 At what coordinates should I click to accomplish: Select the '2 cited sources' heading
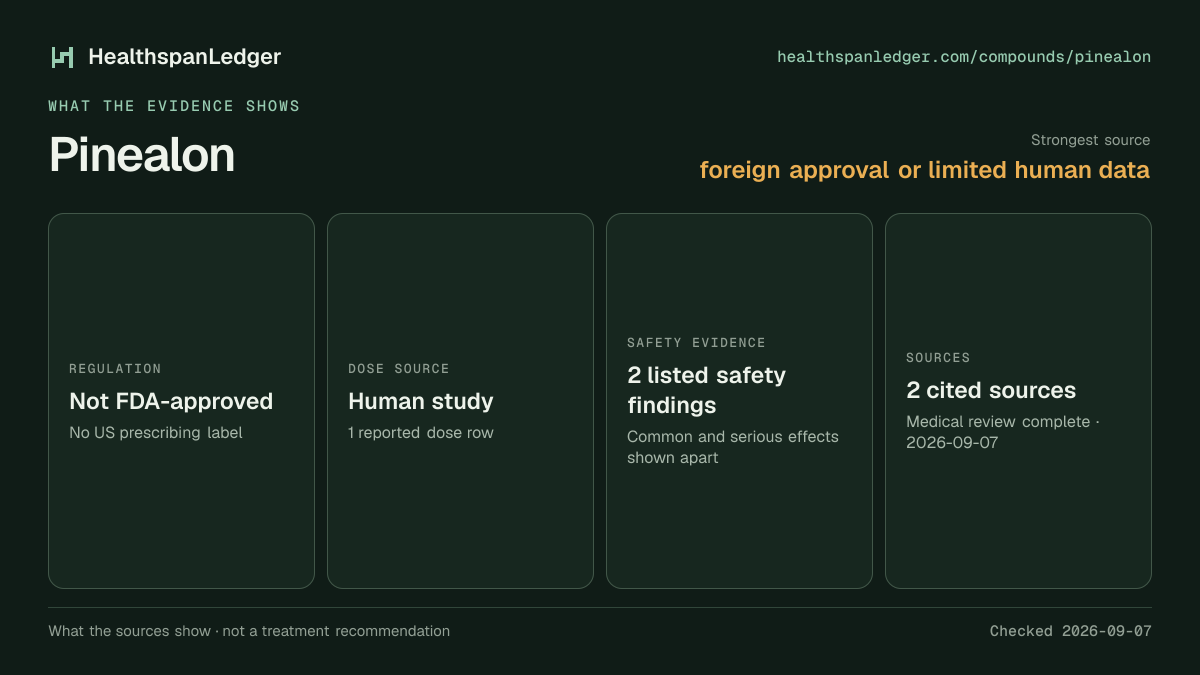pyautogui.click(x=991, y=390)
